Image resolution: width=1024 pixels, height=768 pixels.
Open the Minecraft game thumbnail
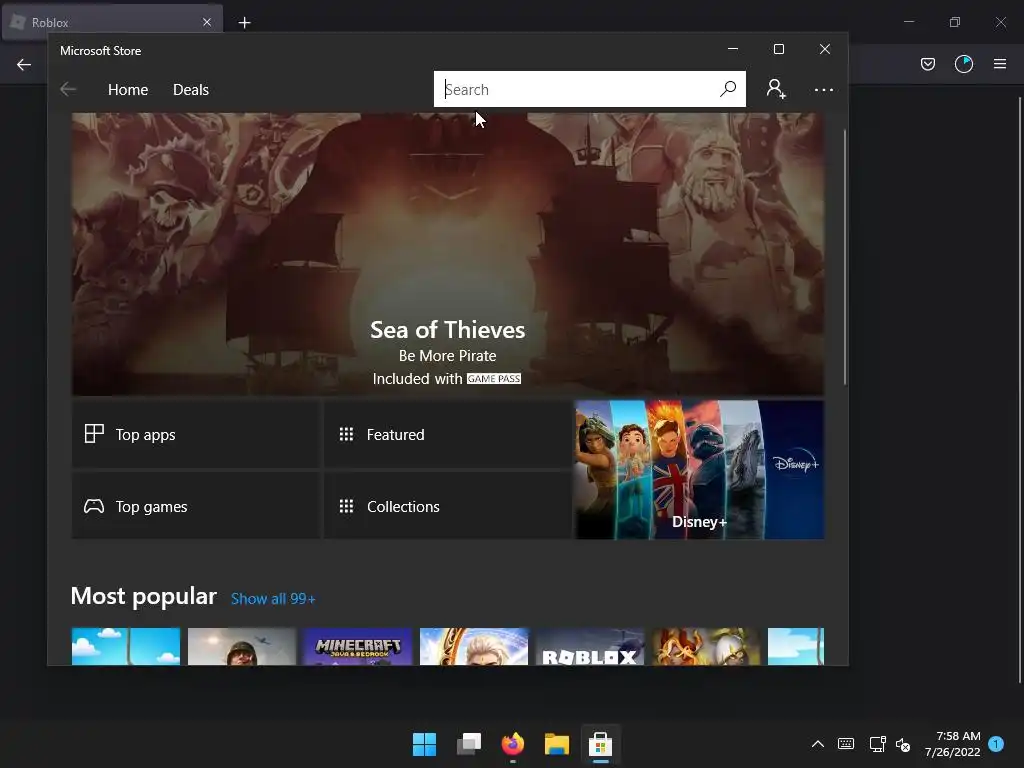357,647
